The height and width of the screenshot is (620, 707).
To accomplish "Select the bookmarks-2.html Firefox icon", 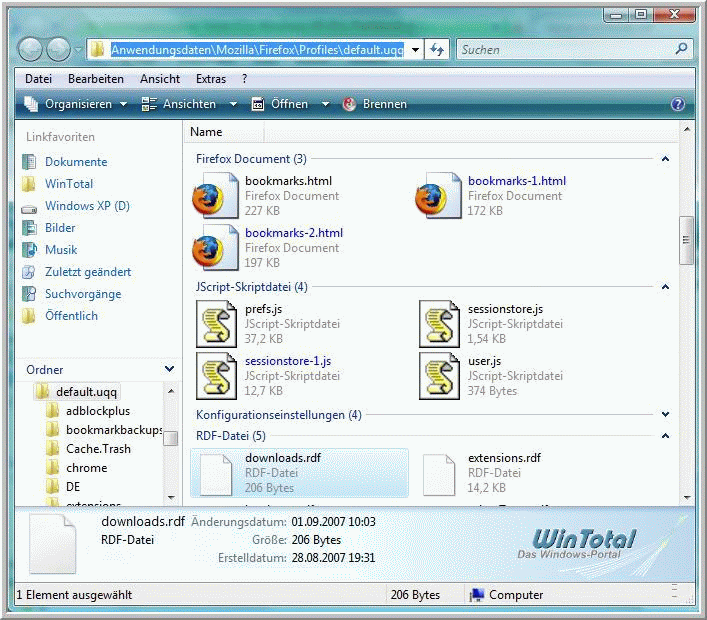I will pos(216,248).
